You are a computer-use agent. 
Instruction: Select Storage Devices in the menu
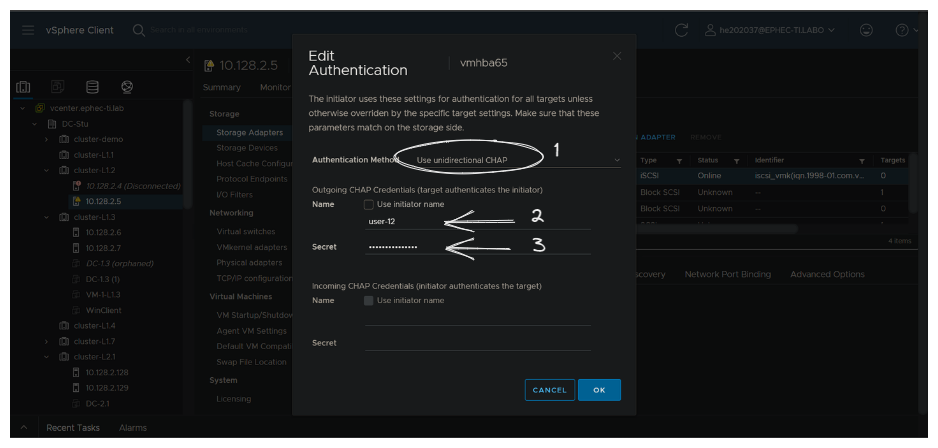[246, 148]
